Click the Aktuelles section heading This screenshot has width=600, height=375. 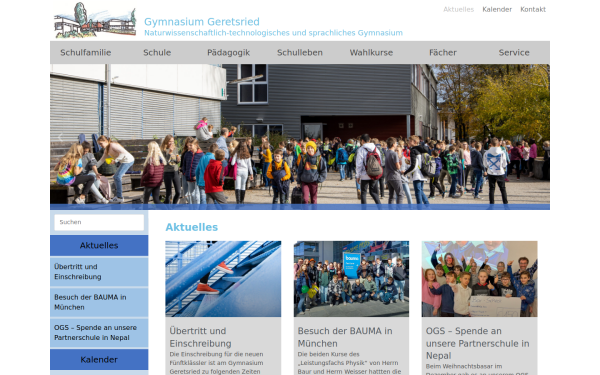(x=192, y=227)
